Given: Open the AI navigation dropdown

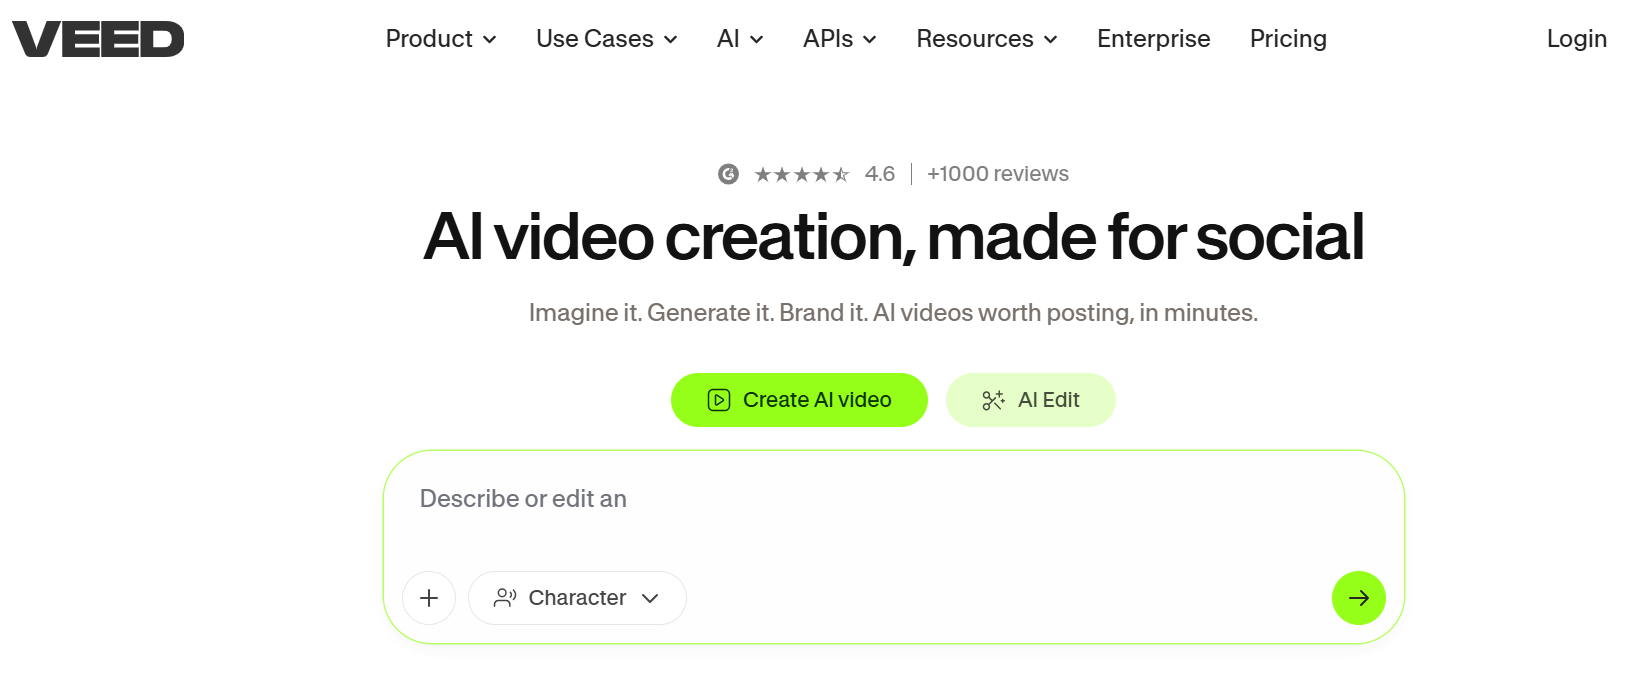Looking at the screenshot, I should [740, 39].
